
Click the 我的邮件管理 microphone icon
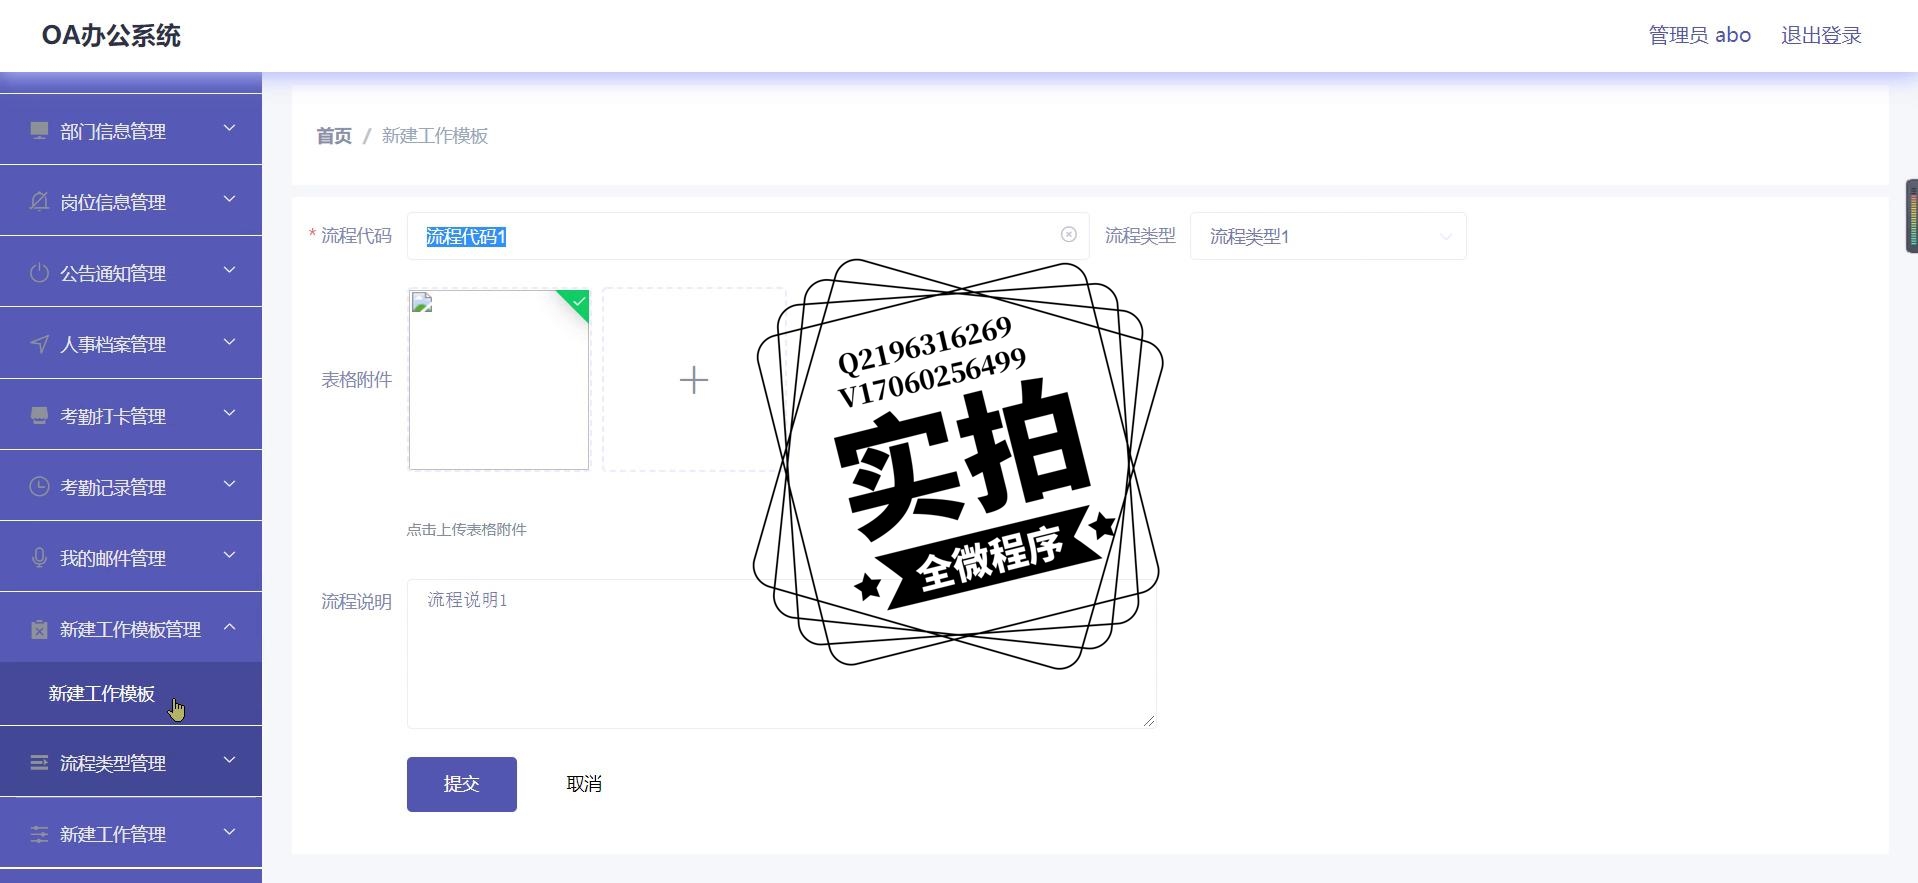pyautogui.click(x=39, y=557)
